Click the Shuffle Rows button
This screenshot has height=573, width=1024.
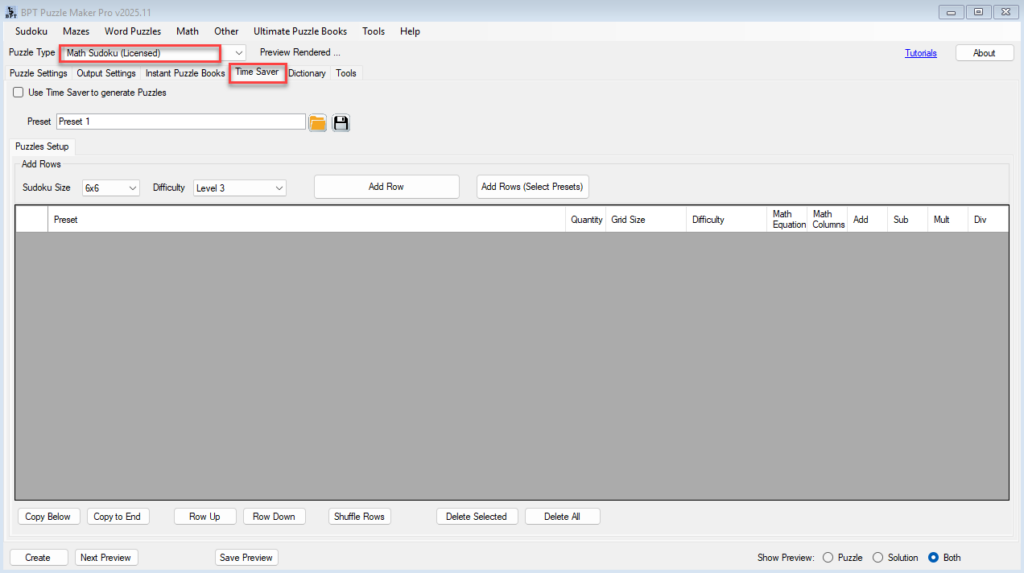[x=359, y=516]
